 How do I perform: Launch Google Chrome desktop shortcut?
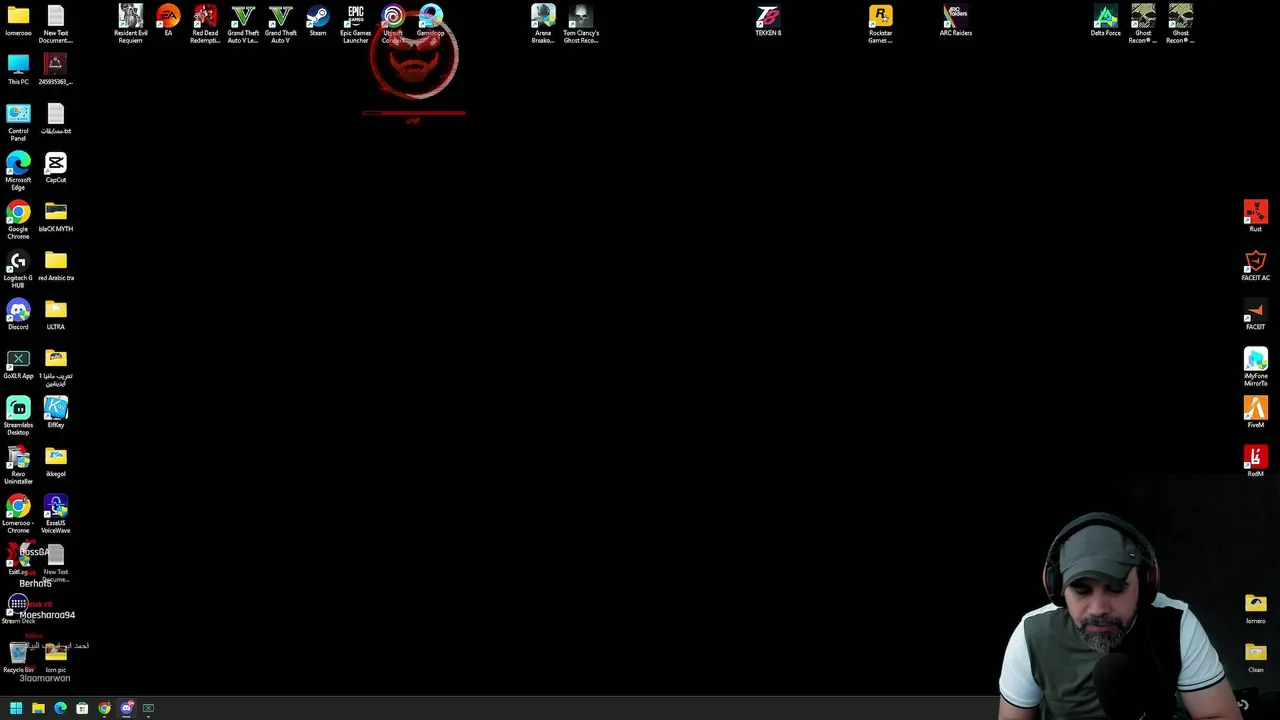click(18, 221)
